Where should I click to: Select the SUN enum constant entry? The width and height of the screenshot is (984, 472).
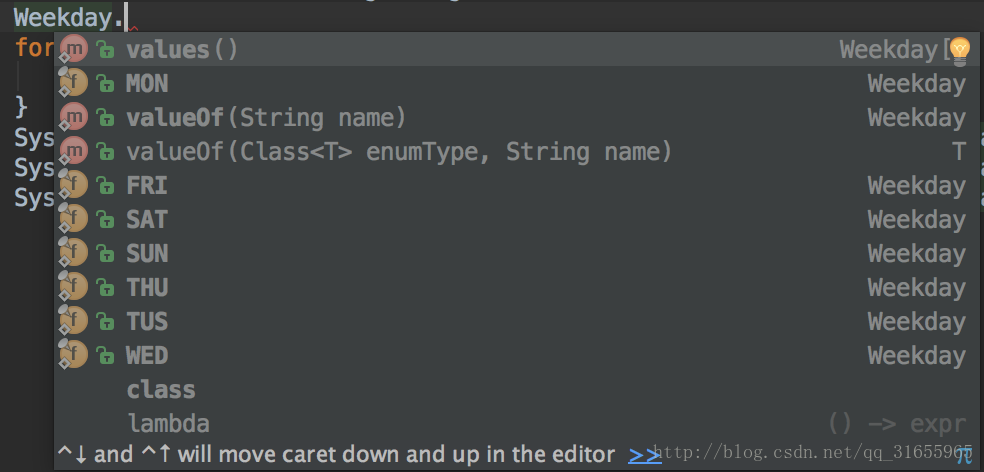coord(513,254)
